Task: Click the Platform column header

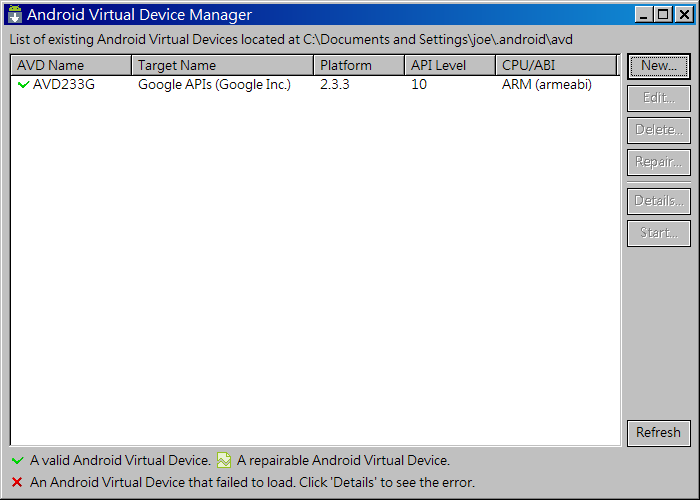Action: point(358,65)
